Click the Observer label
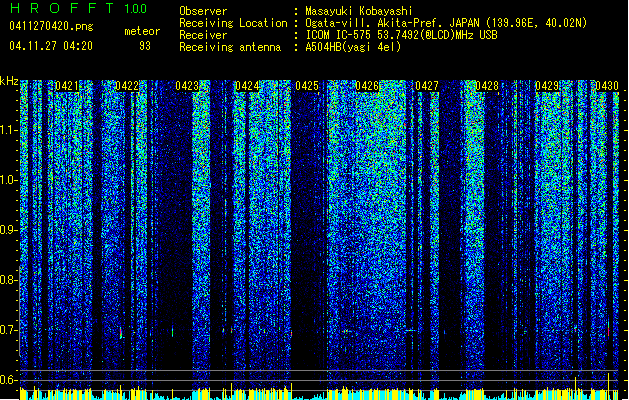Screen dimensions: 629x400 [203, 11]
